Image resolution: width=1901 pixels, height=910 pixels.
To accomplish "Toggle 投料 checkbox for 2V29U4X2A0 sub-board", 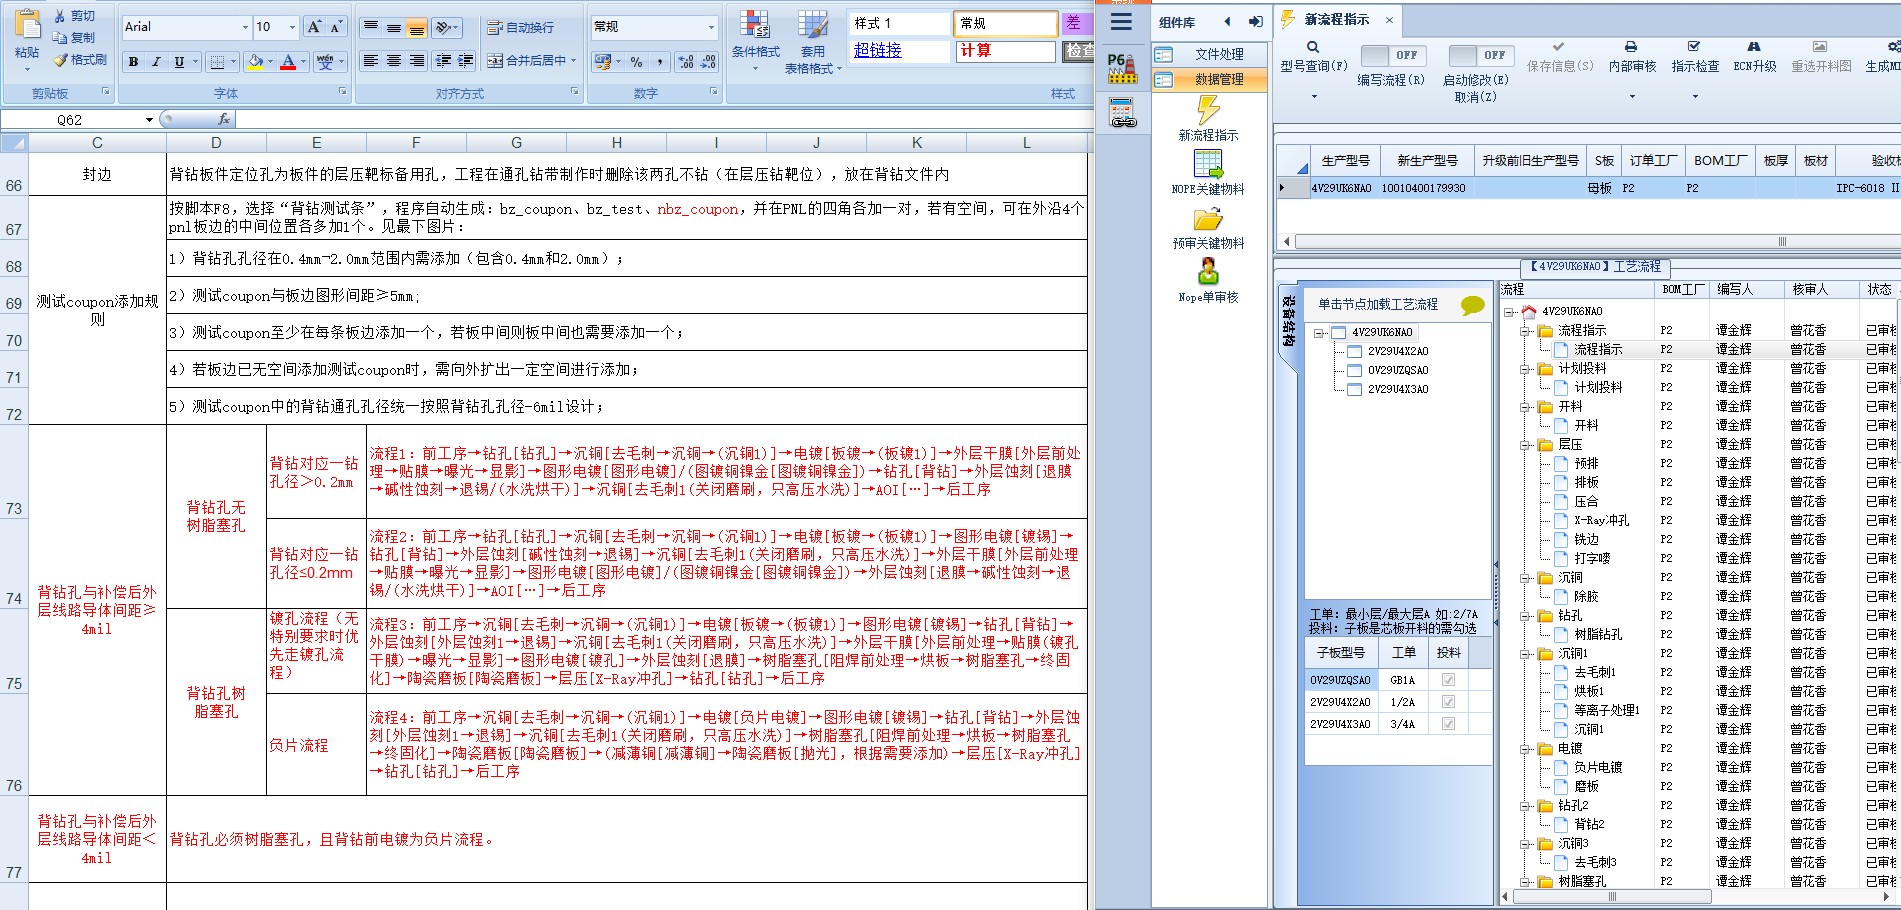I will point(1448,702).
